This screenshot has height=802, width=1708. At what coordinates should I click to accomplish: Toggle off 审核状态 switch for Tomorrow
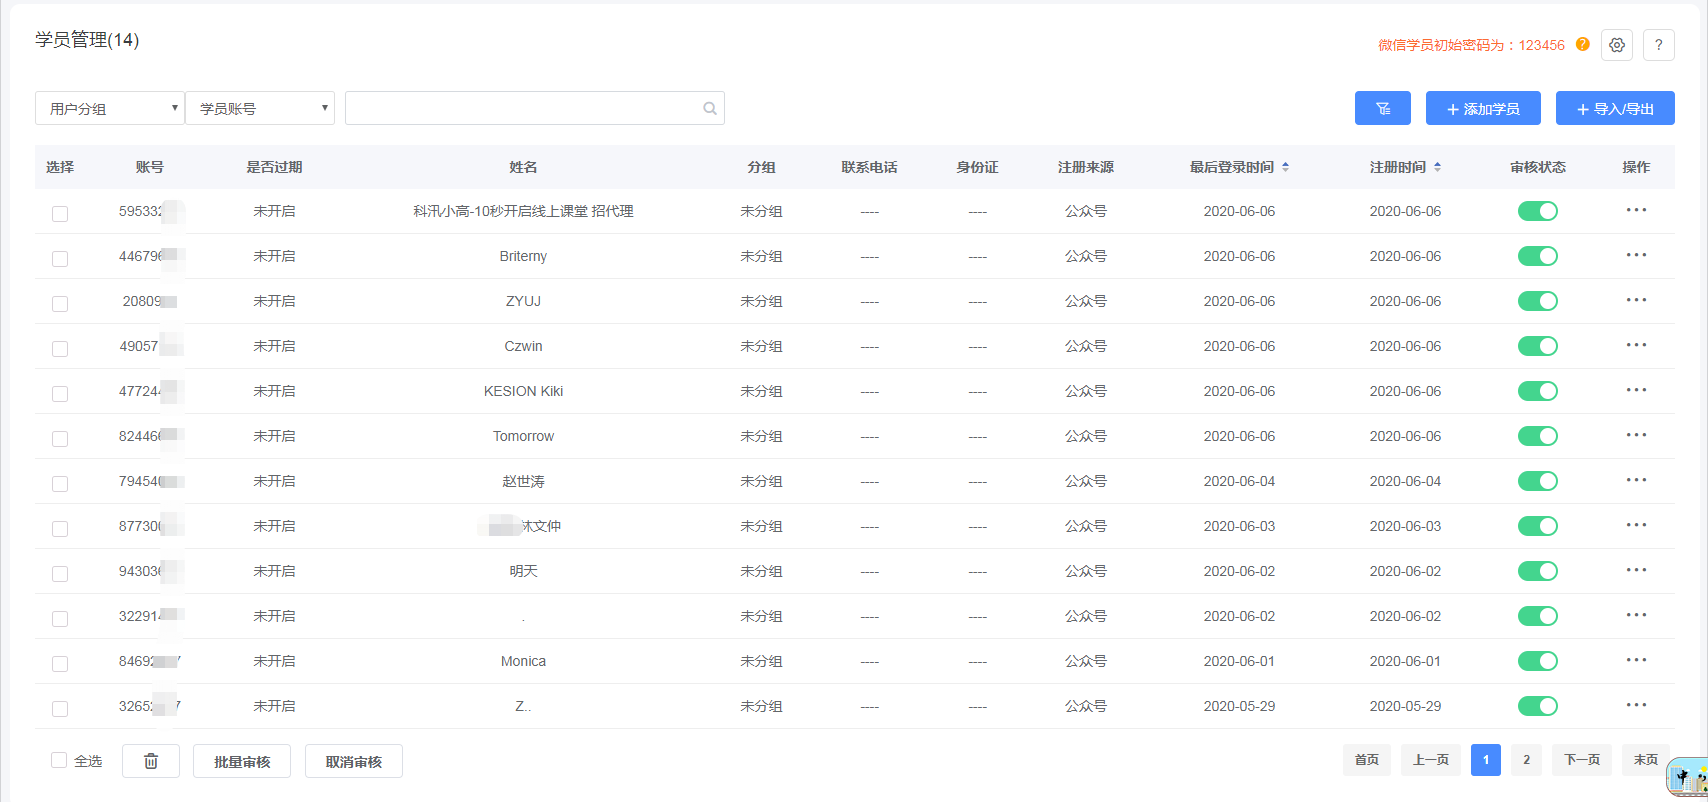(x=1537, y=436)
